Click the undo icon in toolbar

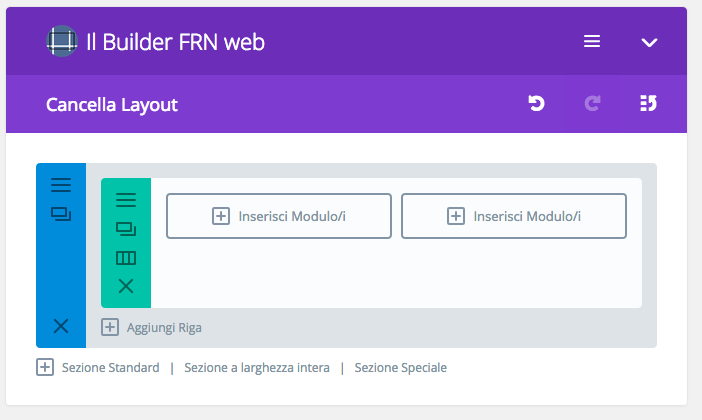pos(536,103)
